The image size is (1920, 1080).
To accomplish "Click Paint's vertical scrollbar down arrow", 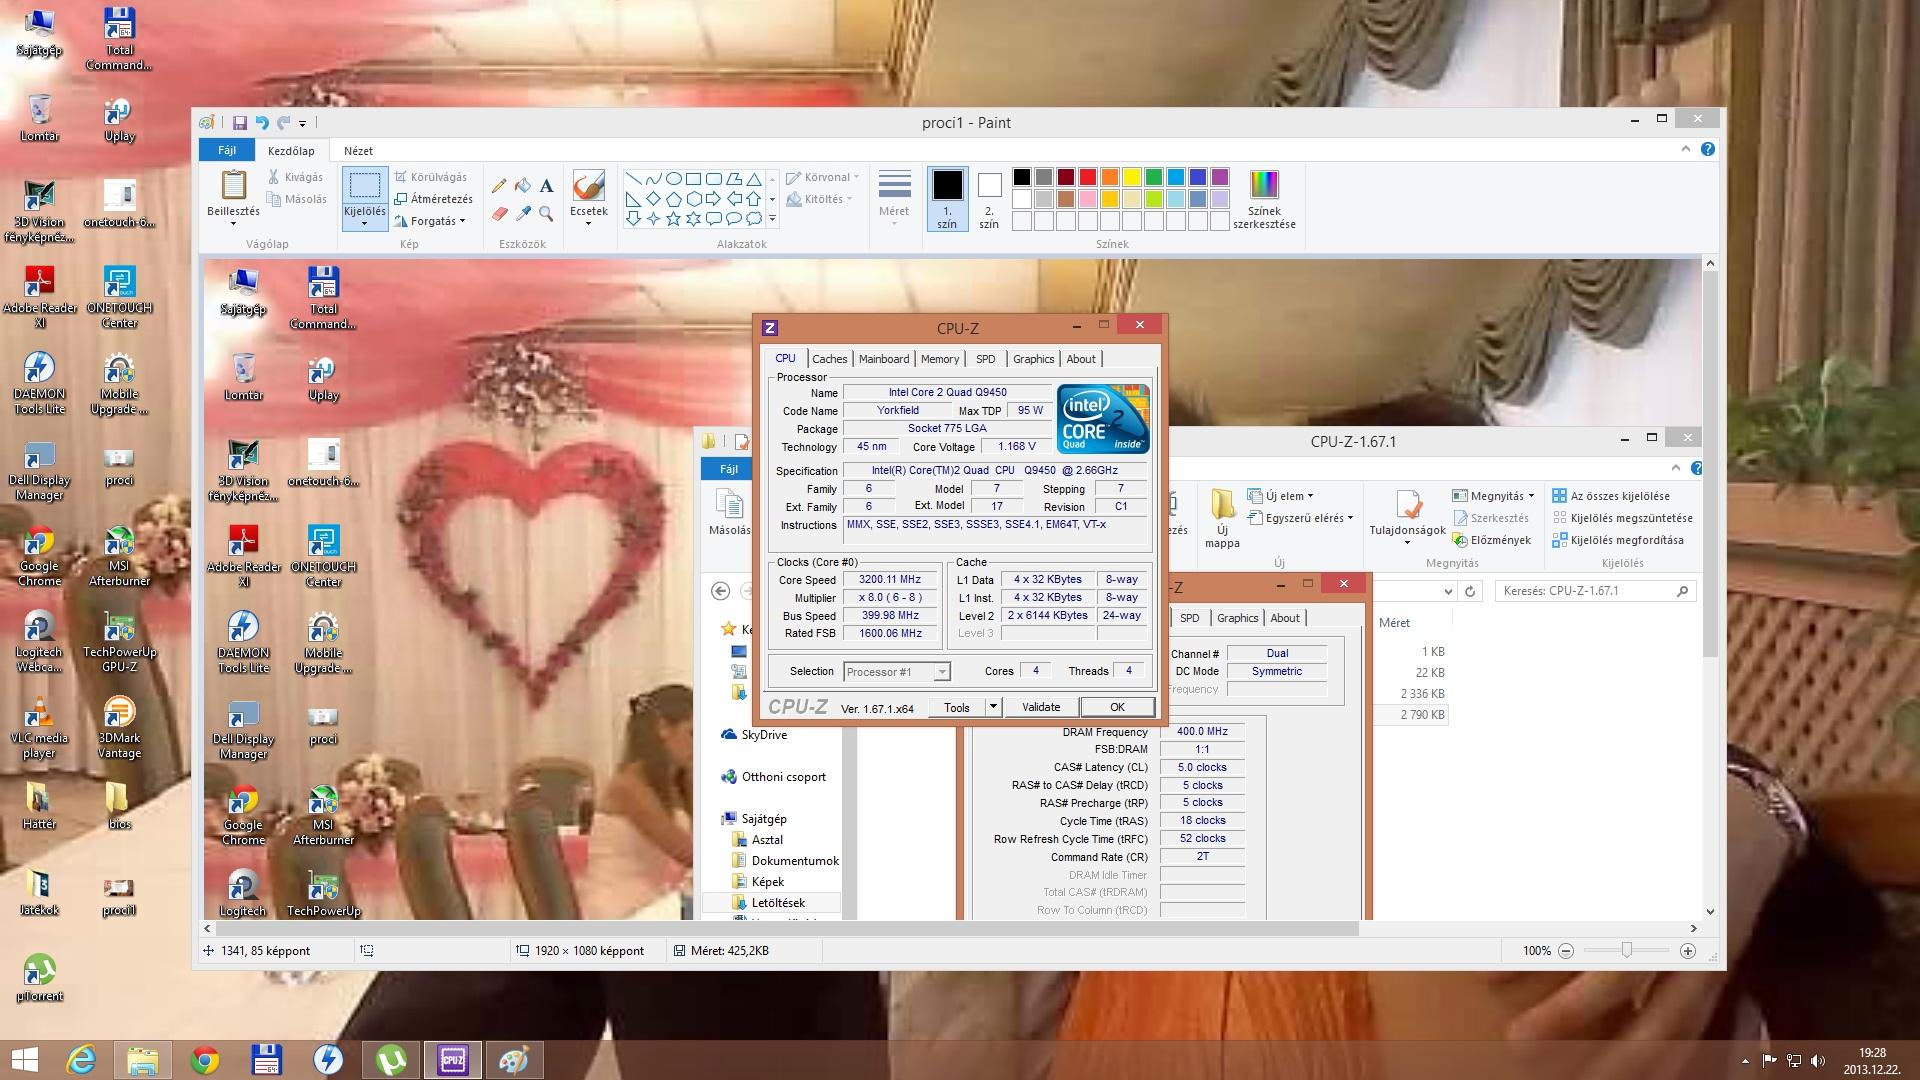I will pyautogui.click(x=1710, y=912).
